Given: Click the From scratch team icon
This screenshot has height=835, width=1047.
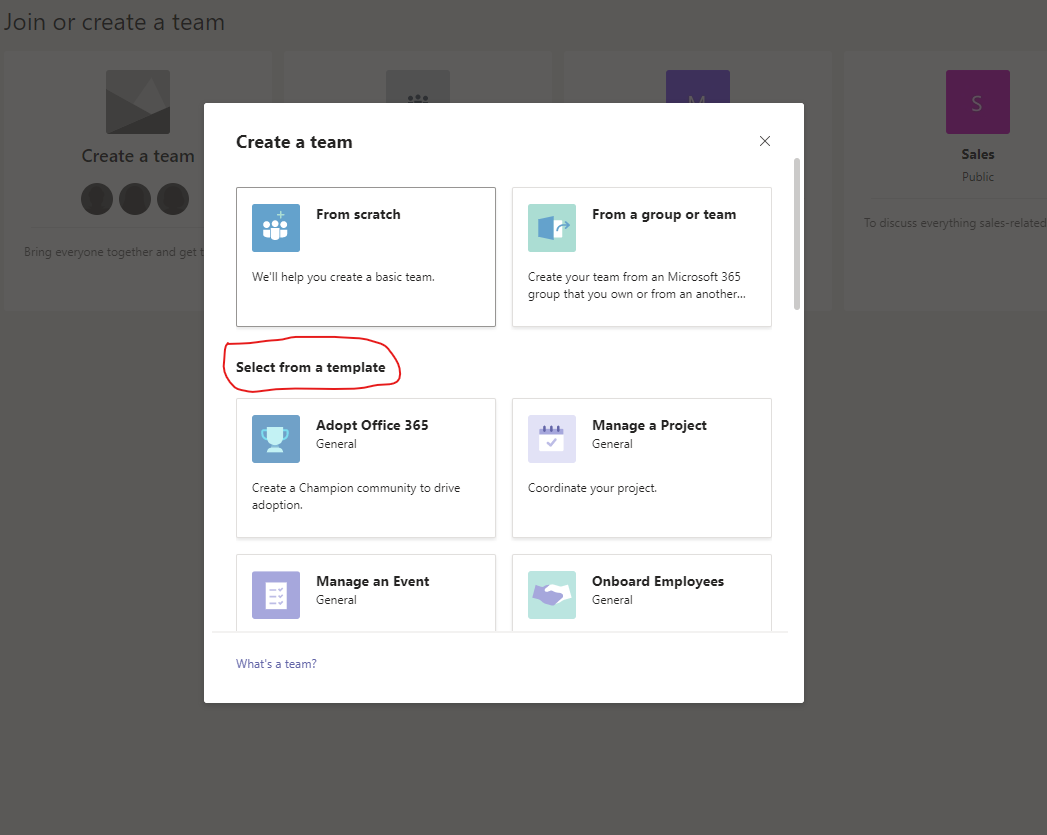Looking at the screenshot, I should [276, 228].
